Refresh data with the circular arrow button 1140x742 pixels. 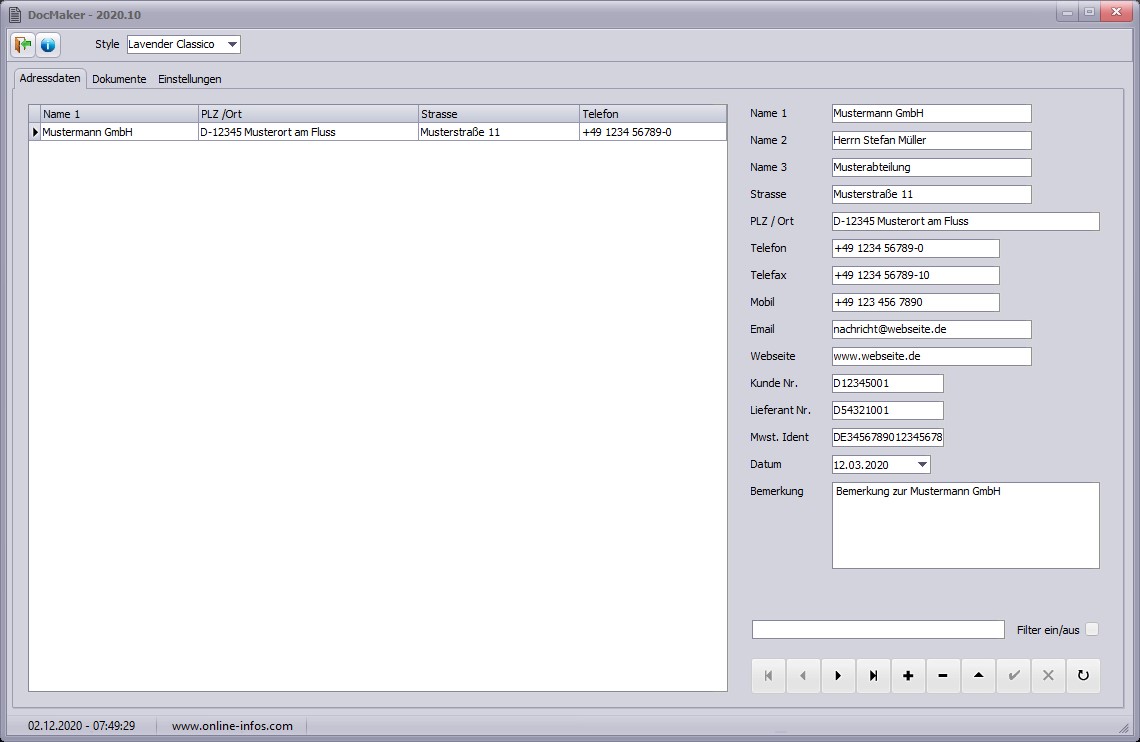(x=1083, y=676)
